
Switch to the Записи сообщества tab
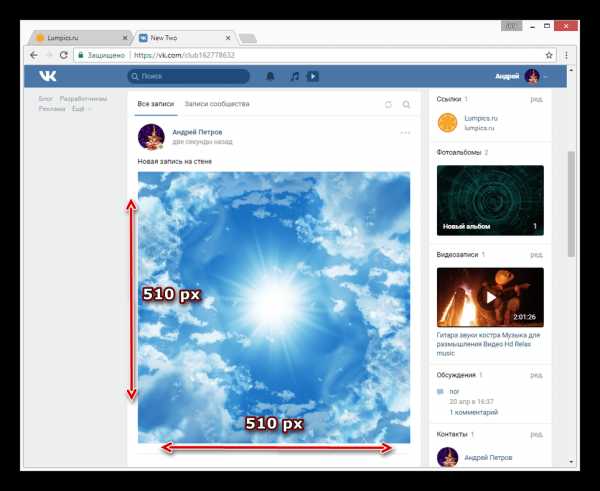(217, 104)
